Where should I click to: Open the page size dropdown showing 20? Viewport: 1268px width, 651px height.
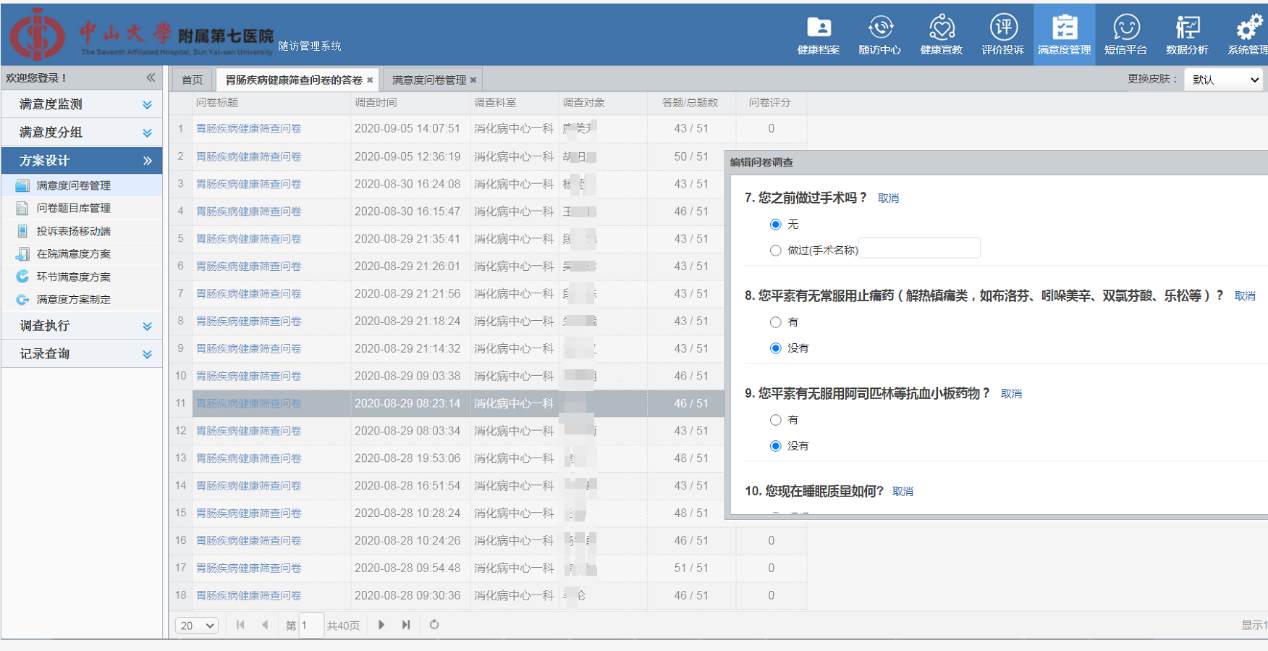click(197, 625)
